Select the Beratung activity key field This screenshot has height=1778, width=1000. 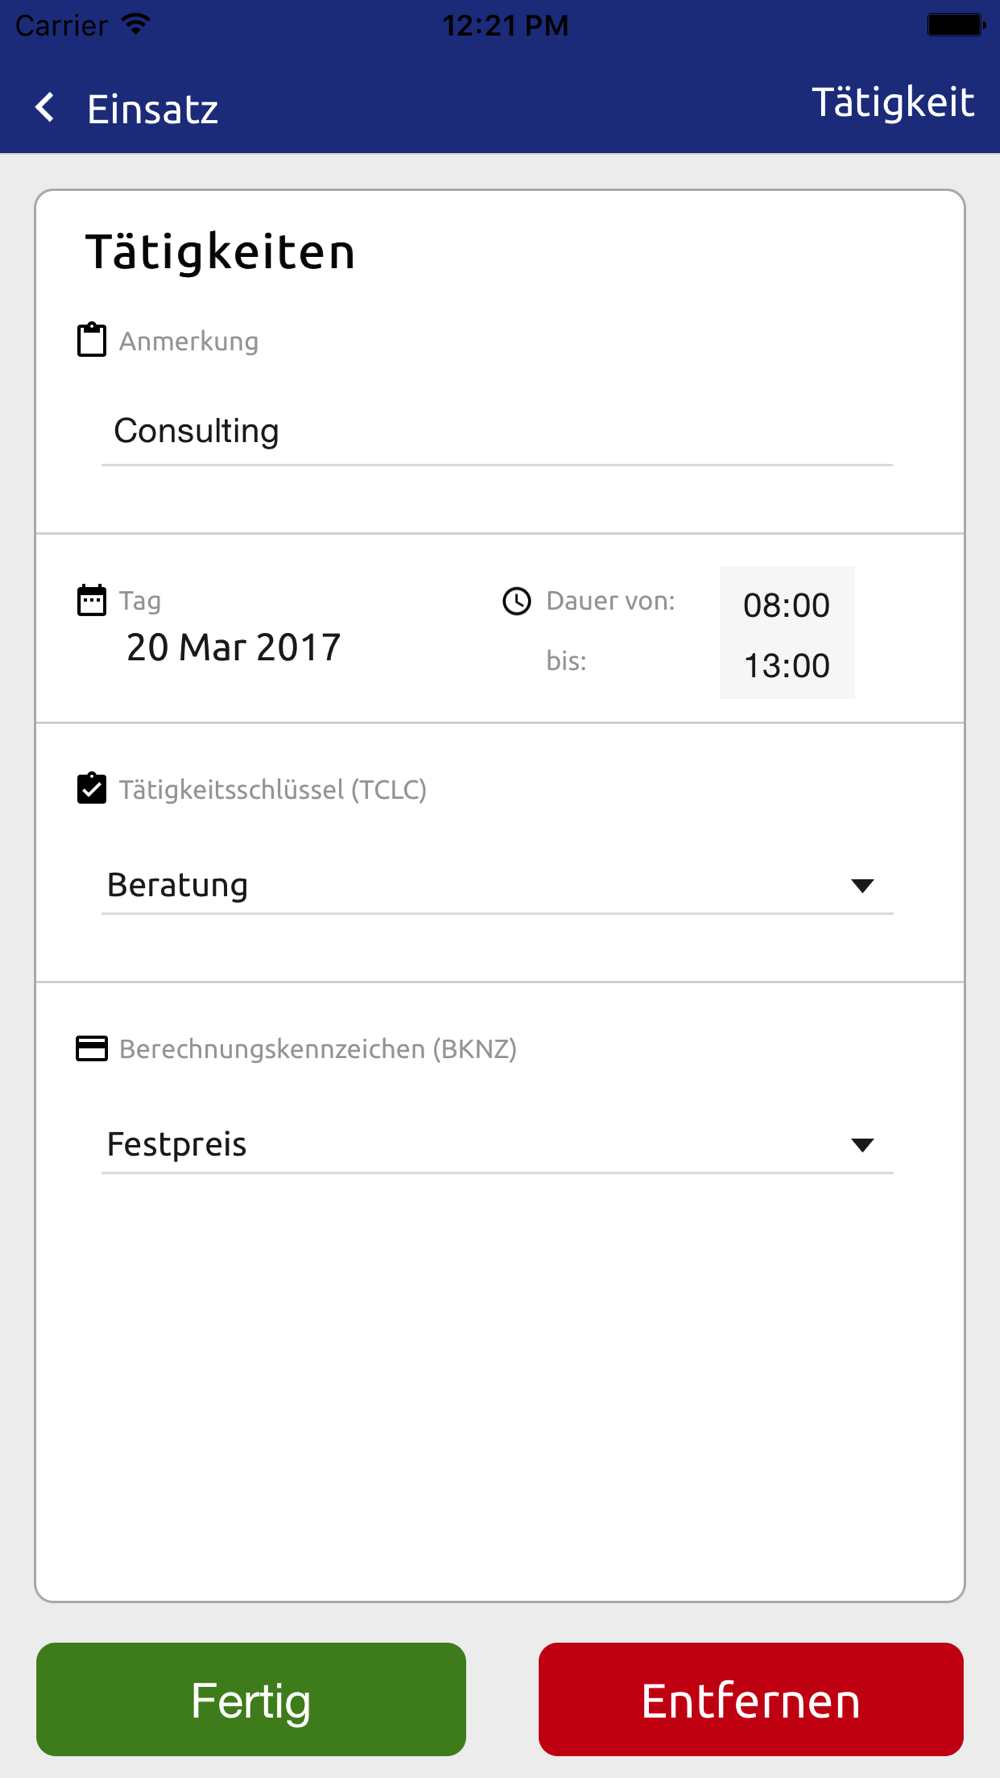coord(497,885)
